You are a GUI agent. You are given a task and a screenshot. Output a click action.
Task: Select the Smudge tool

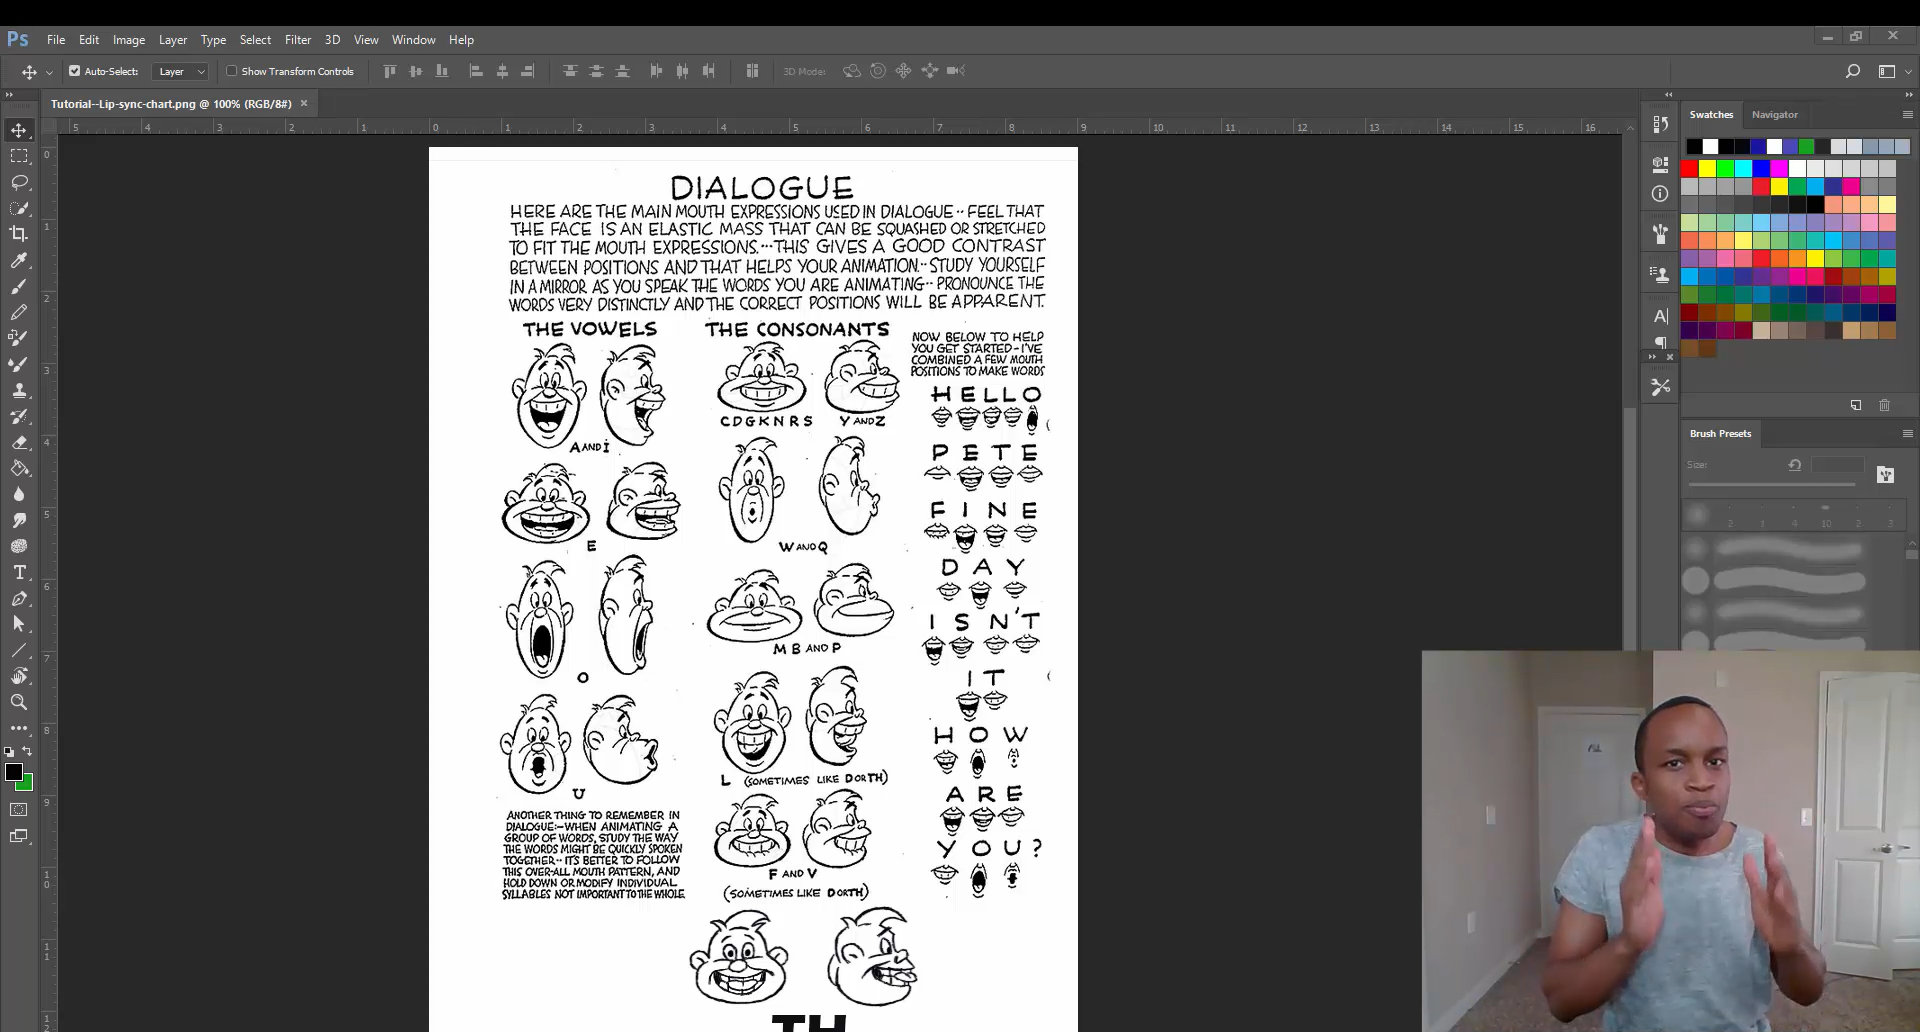19,520
